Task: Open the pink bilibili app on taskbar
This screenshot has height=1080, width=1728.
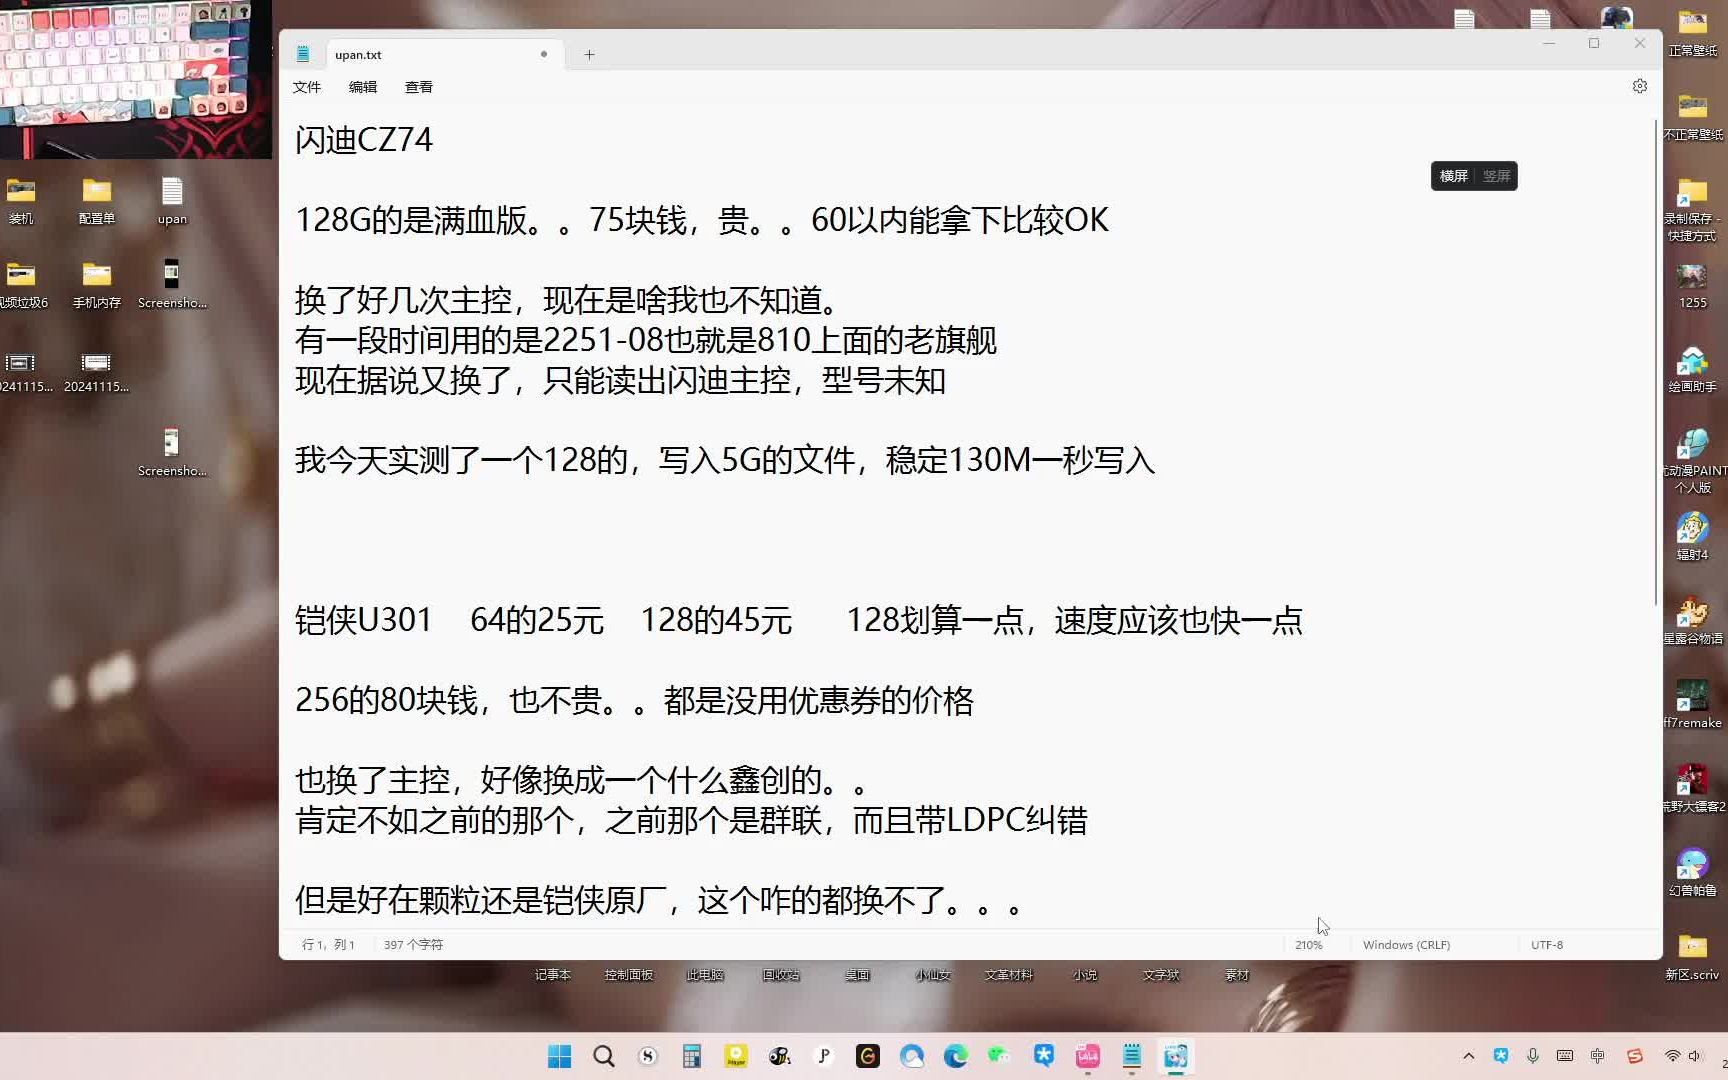Action: (x=1088, y=1056)
